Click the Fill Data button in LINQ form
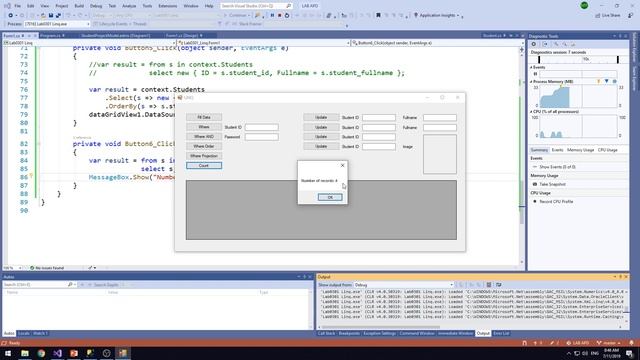 coord(204,117)
